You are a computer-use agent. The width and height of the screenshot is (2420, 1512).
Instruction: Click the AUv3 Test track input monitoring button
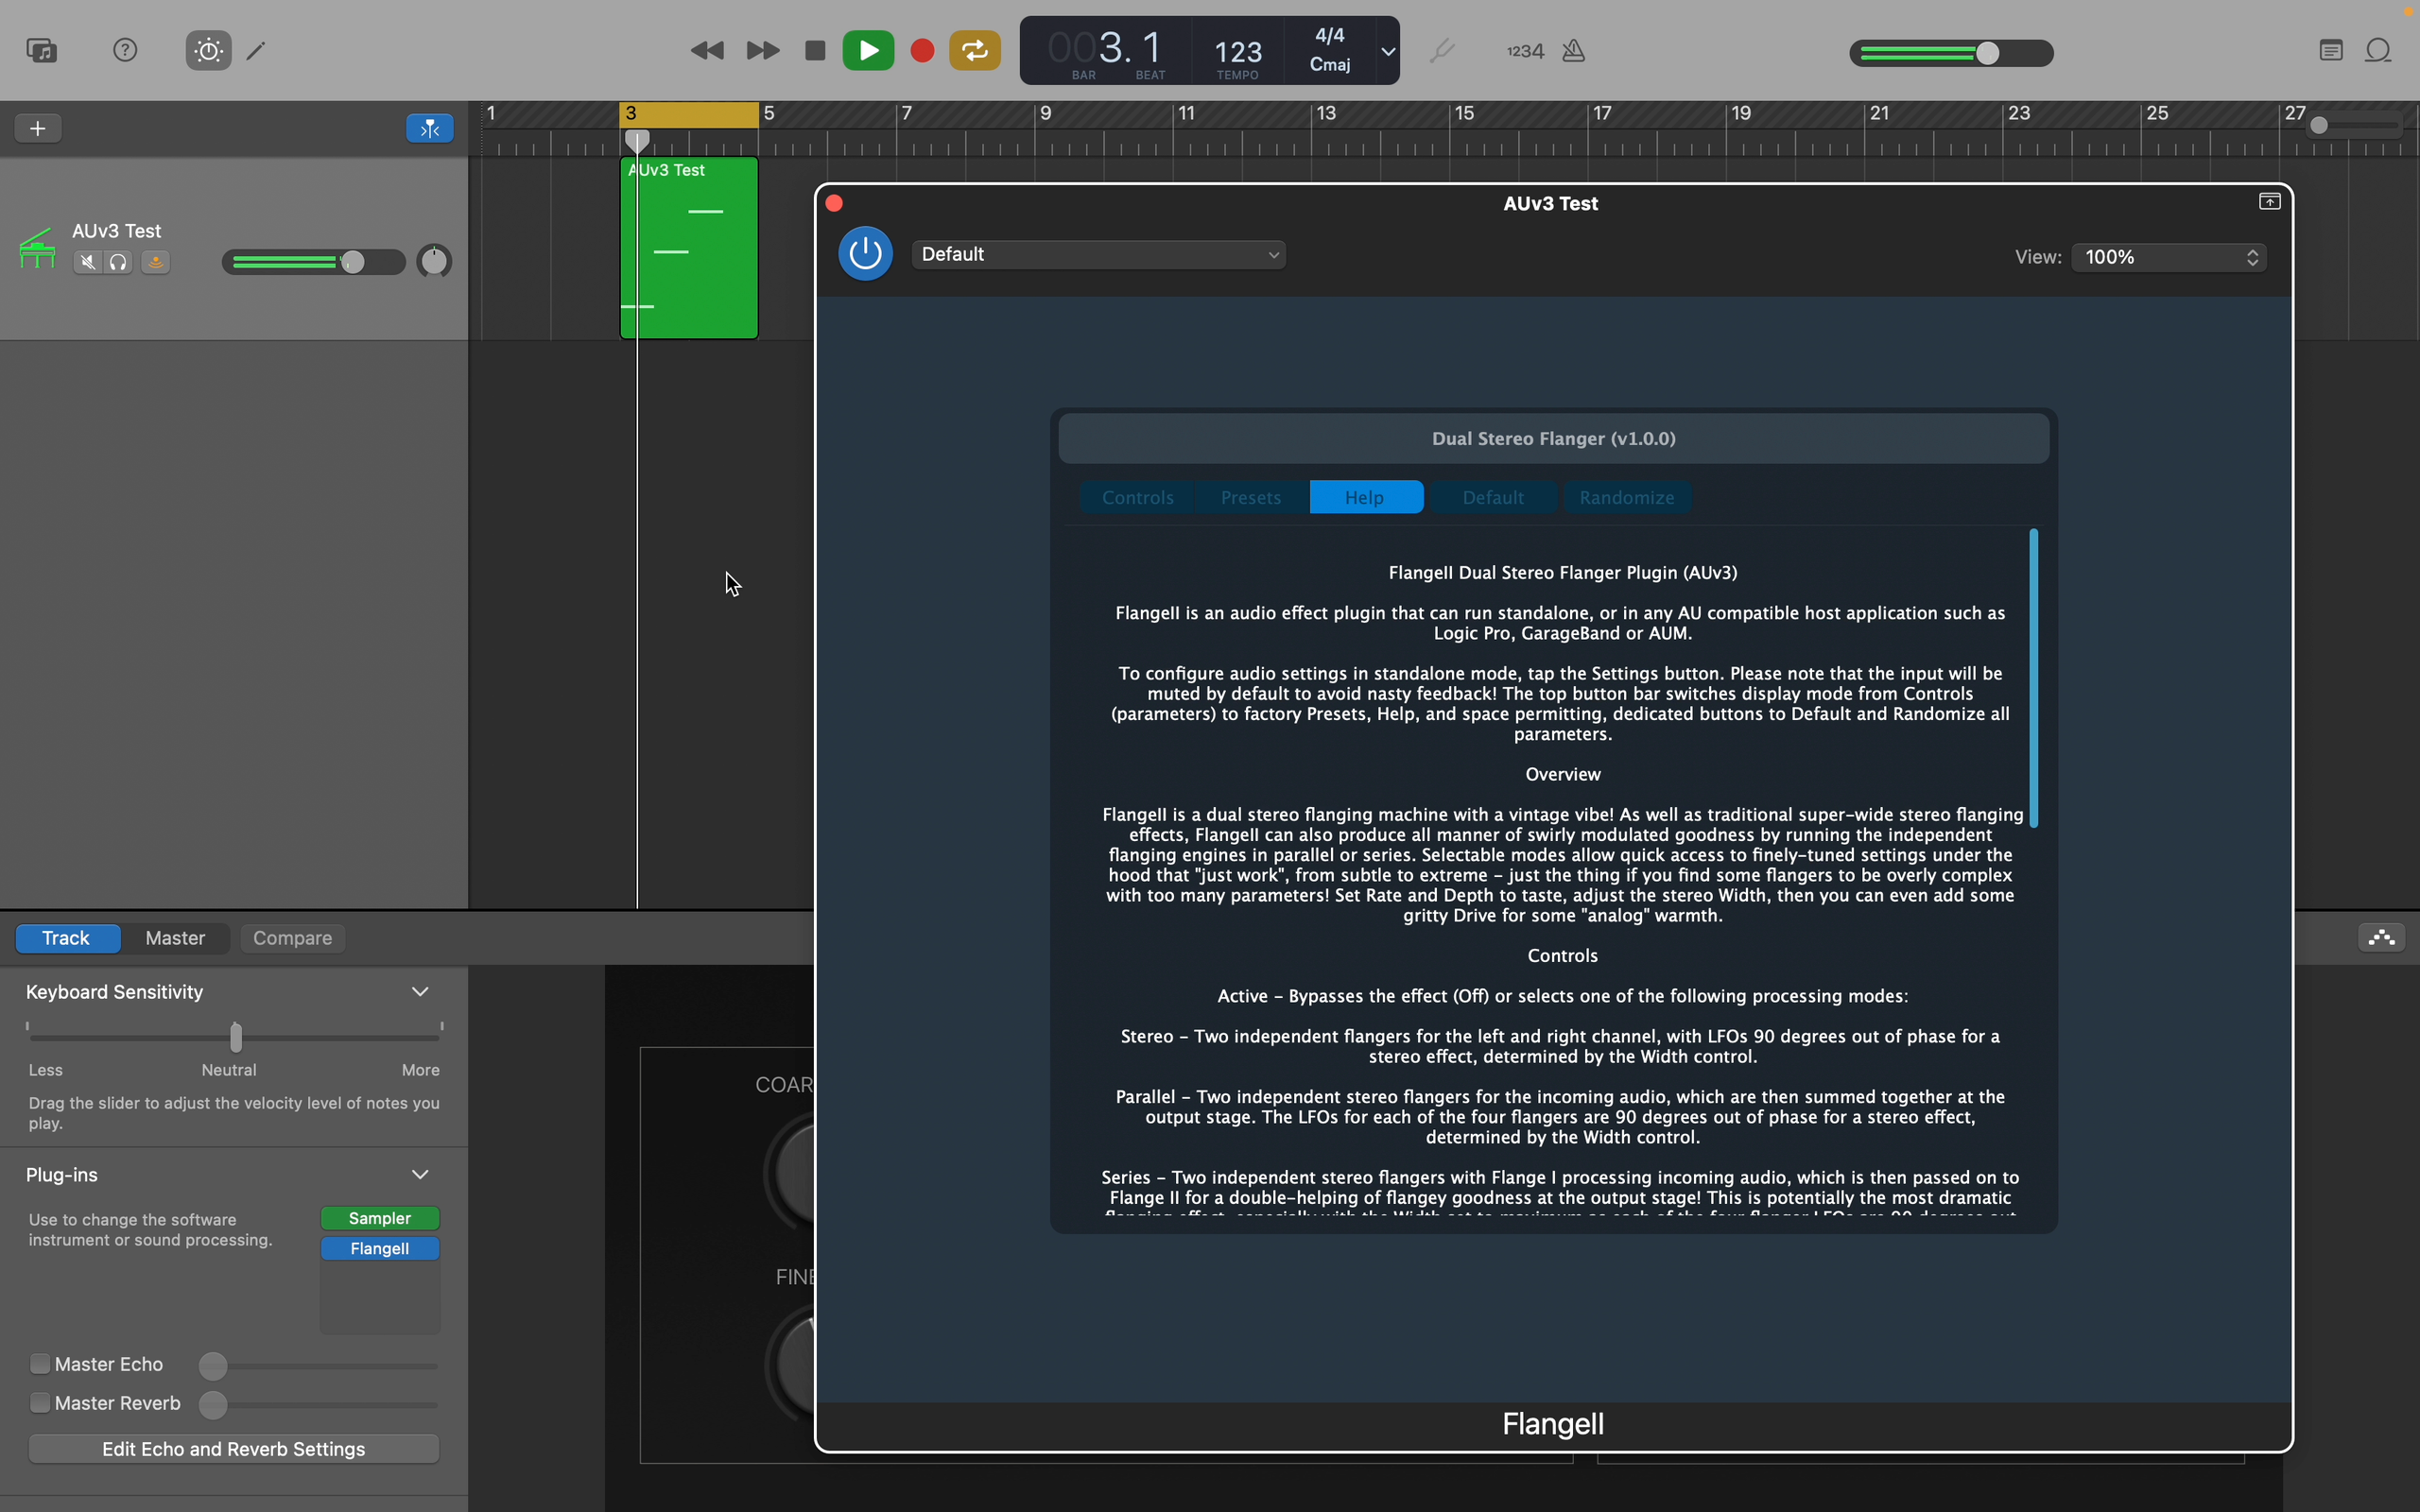[155, 262]
